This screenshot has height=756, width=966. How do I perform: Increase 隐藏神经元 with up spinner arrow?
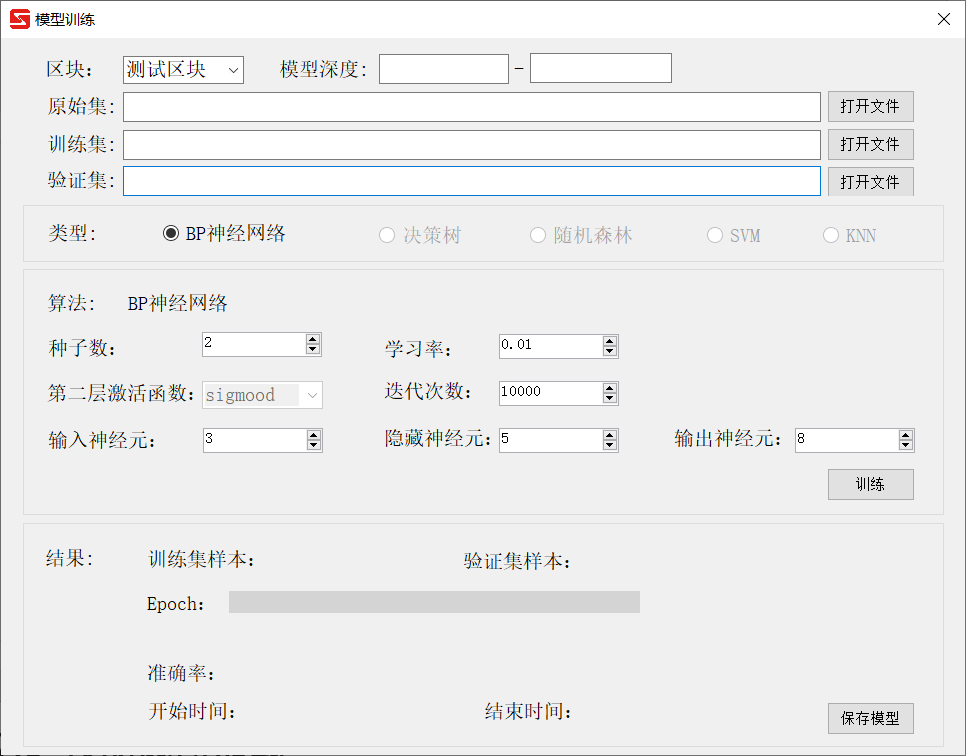(x=610, y=435)
